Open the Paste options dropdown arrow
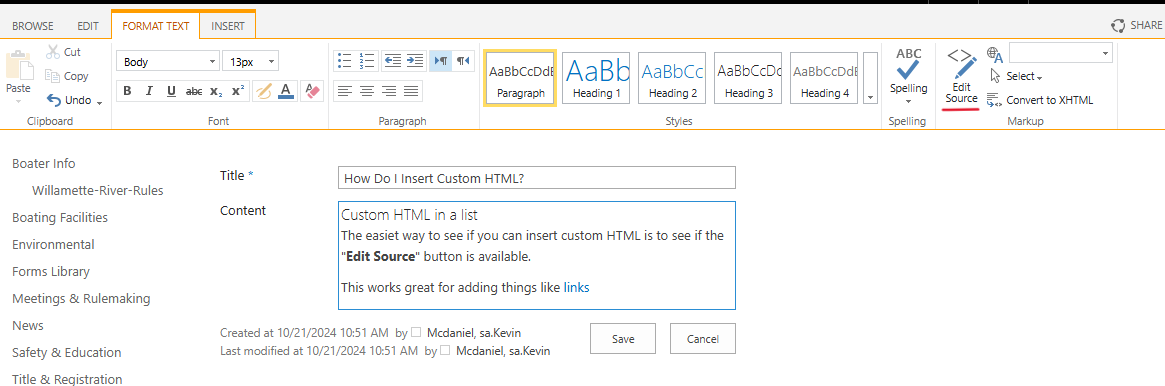Screen dimensions: 1165x386 point(19,102)
